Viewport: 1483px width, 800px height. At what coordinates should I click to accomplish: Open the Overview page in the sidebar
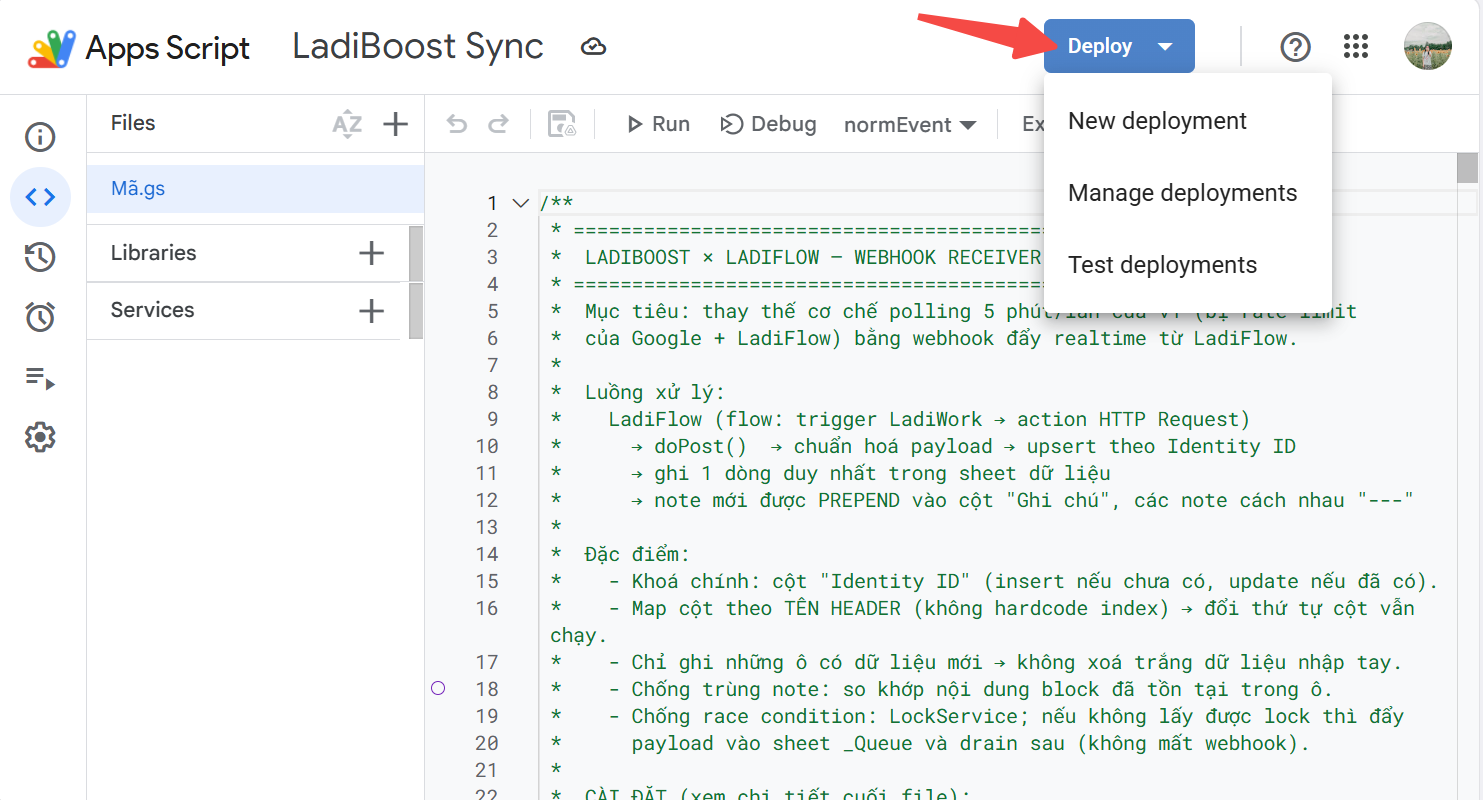point(40,137)
